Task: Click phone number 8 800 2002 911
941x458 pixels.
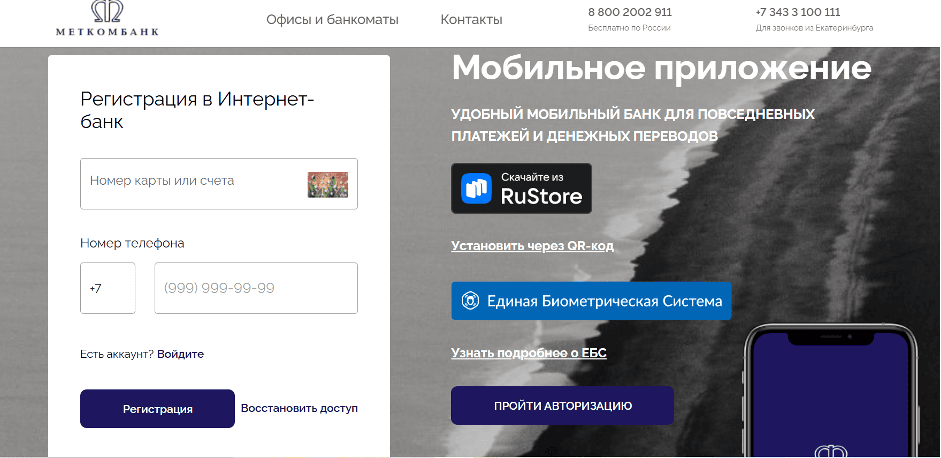Action: pos(630,12)
